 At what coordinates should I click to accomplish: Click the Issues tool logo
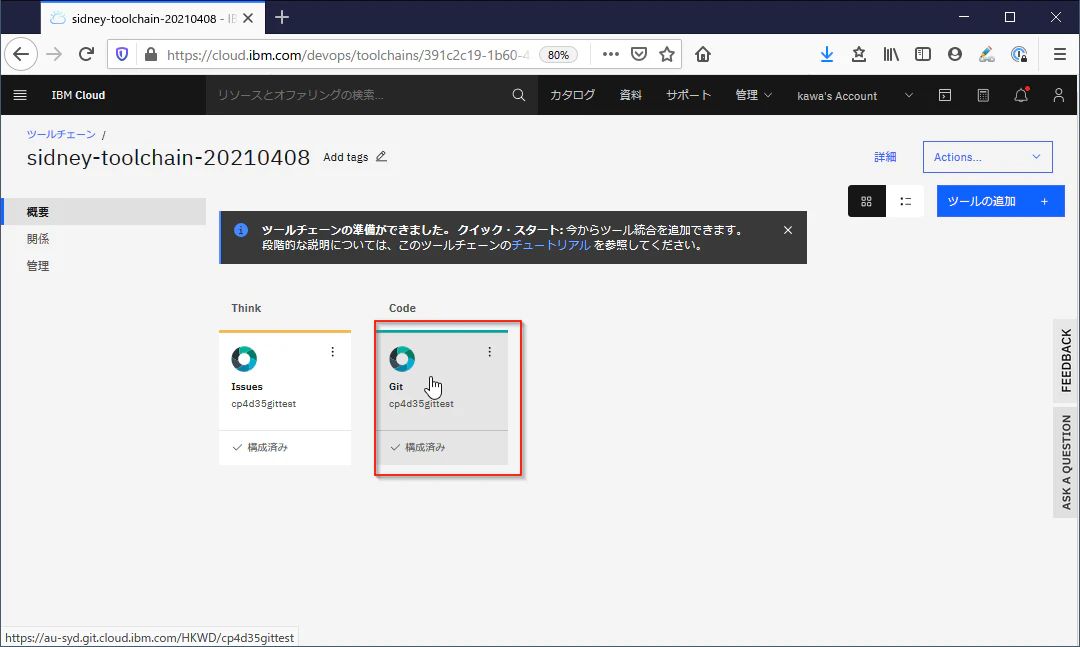244,358
